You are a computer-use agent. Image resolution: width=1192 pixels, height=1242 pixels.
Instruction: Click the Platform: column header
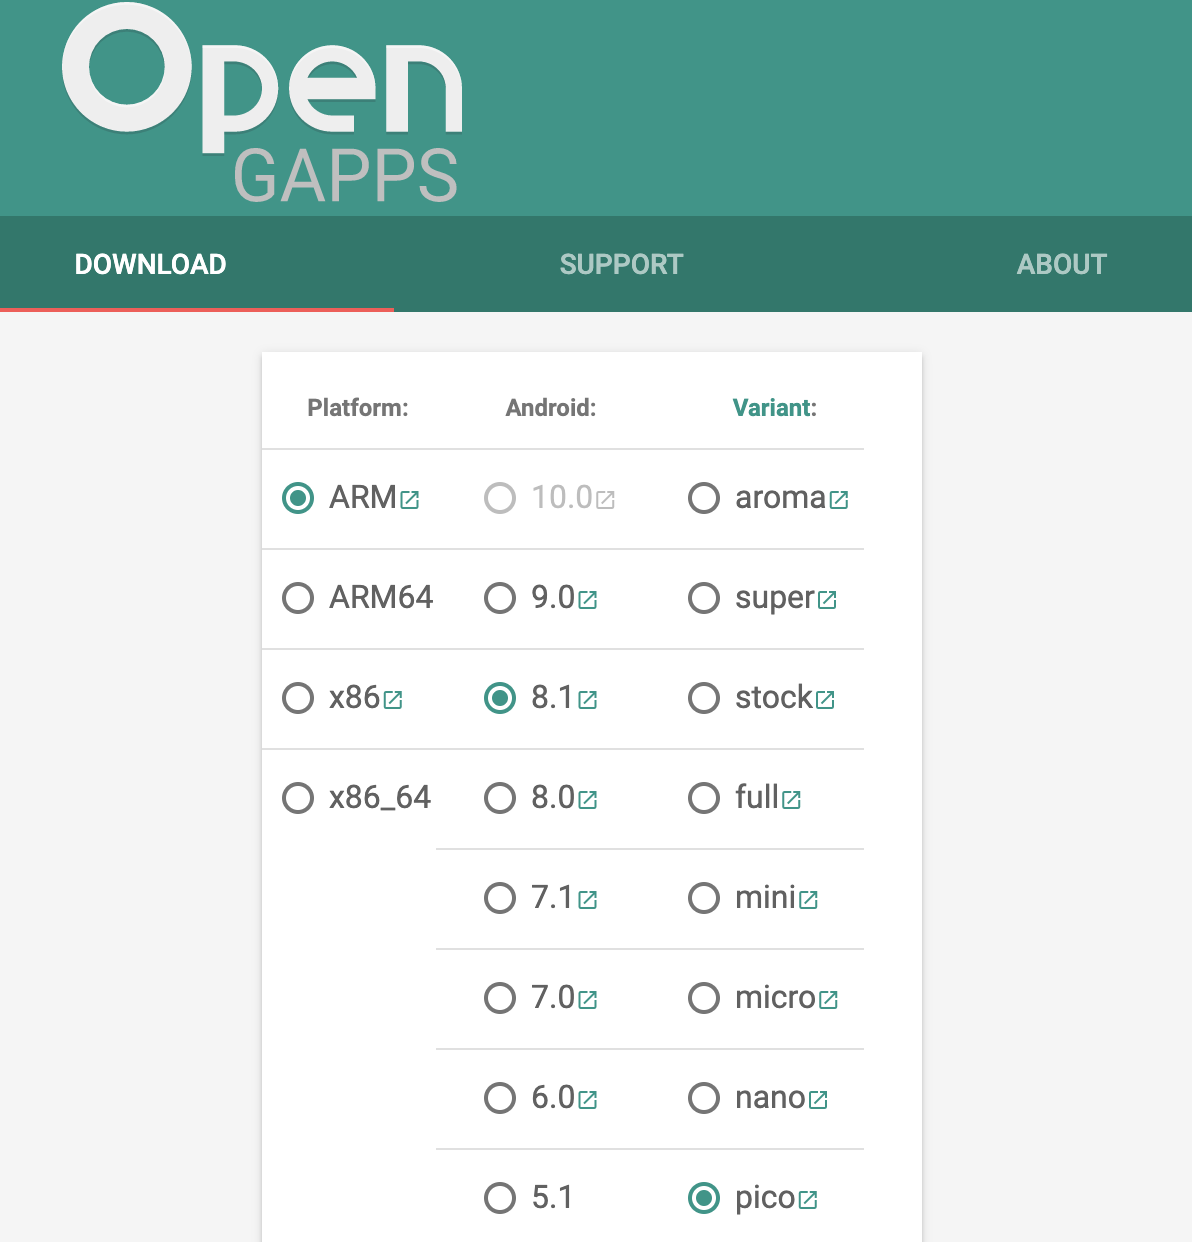[x=358, y=408]
